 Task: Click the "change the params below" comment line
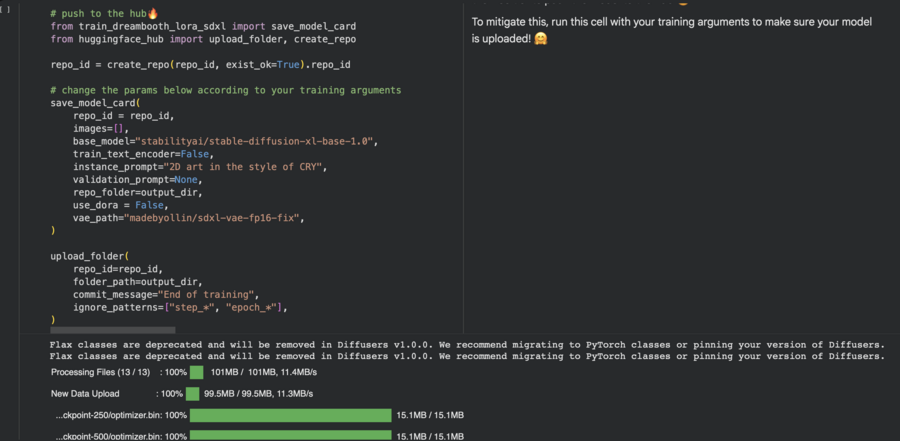click(225, 90)
